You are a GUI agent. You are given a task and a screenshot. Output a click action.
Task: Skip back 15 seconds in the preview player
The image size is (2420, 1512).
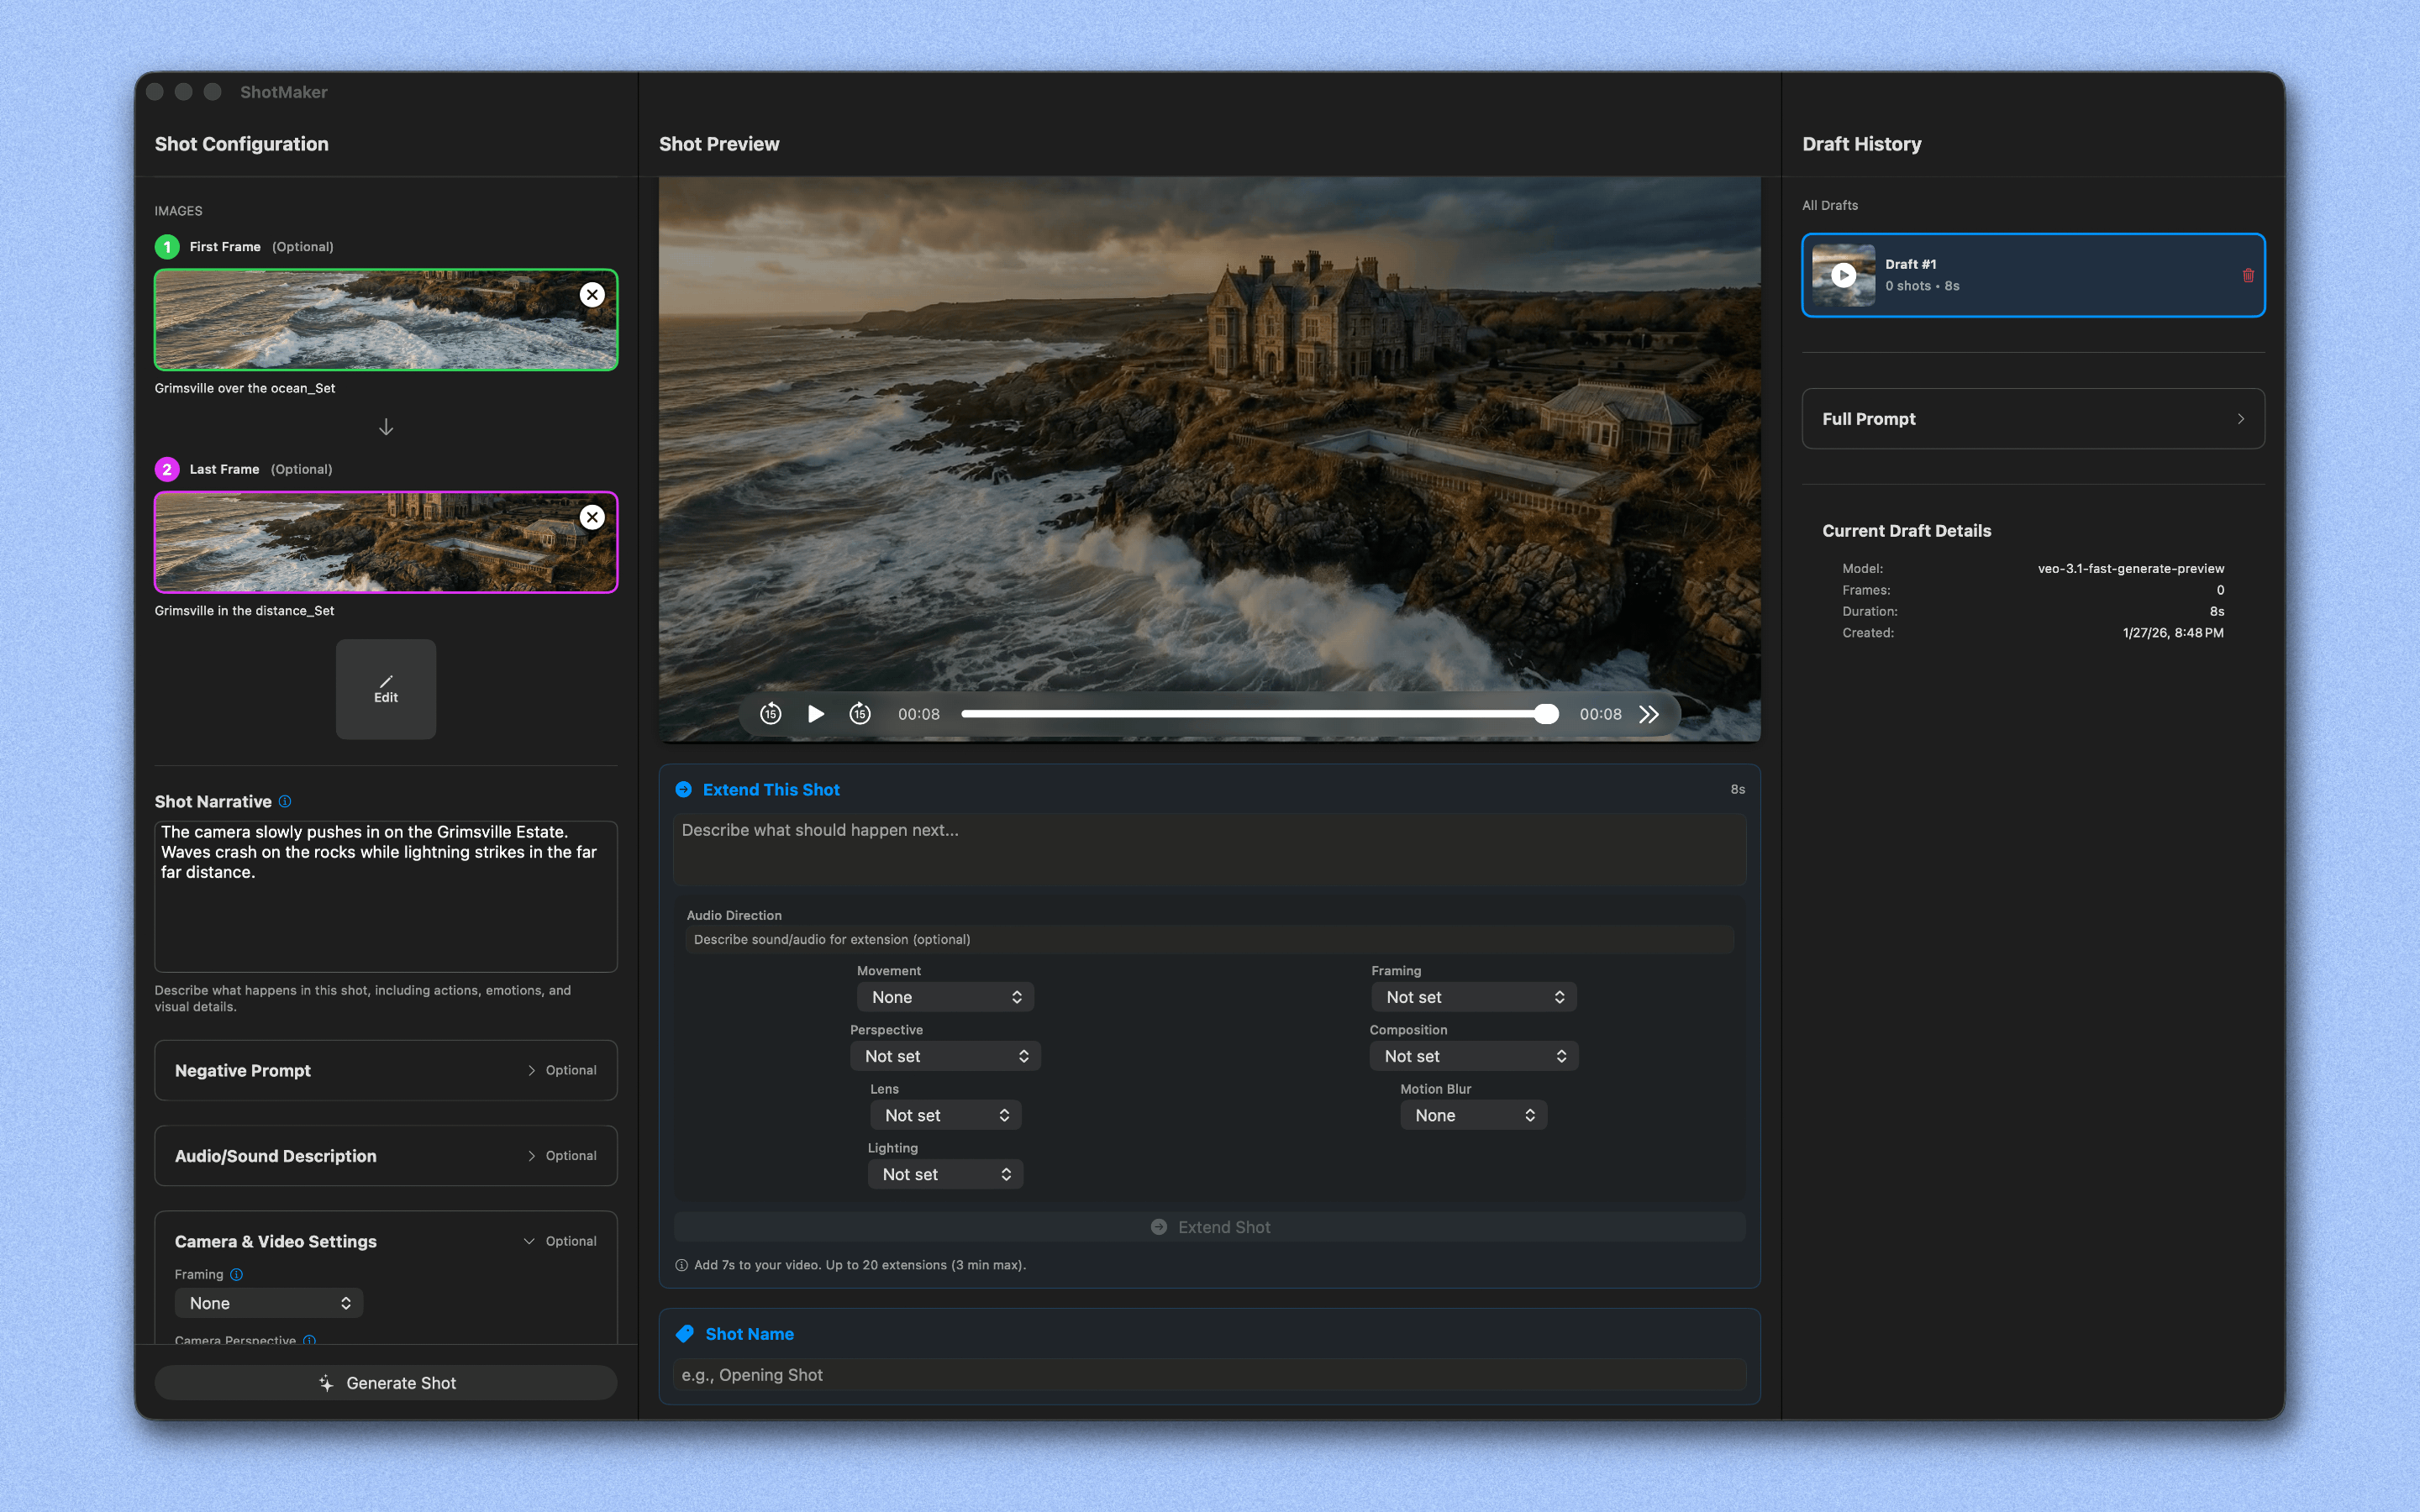(x=770, y=713)
